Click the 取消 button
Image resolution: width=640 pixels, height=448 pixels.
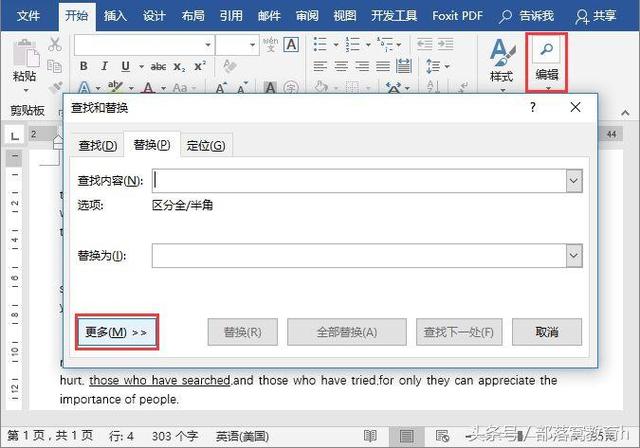pos(547,332)
